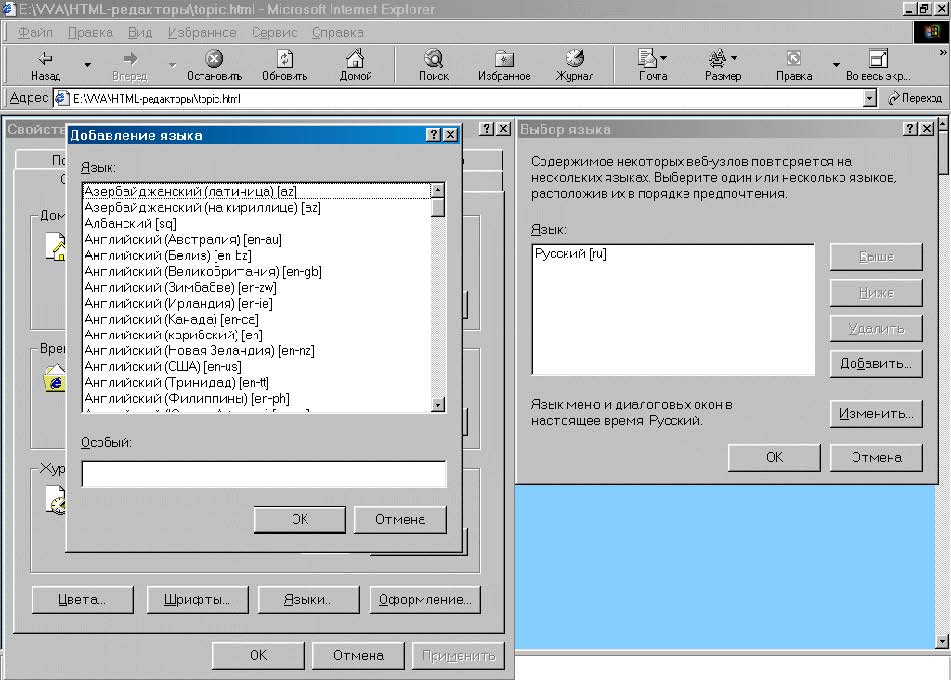
Task: Select Английский (Белиз) [en-bz]
Action: pos(257,255)
